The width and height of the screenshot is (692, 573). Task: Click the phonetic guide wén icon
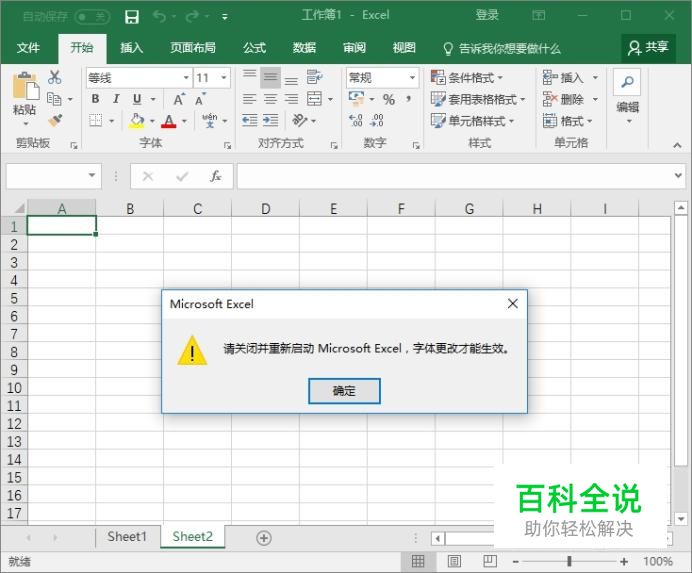(x=210, y=120)
